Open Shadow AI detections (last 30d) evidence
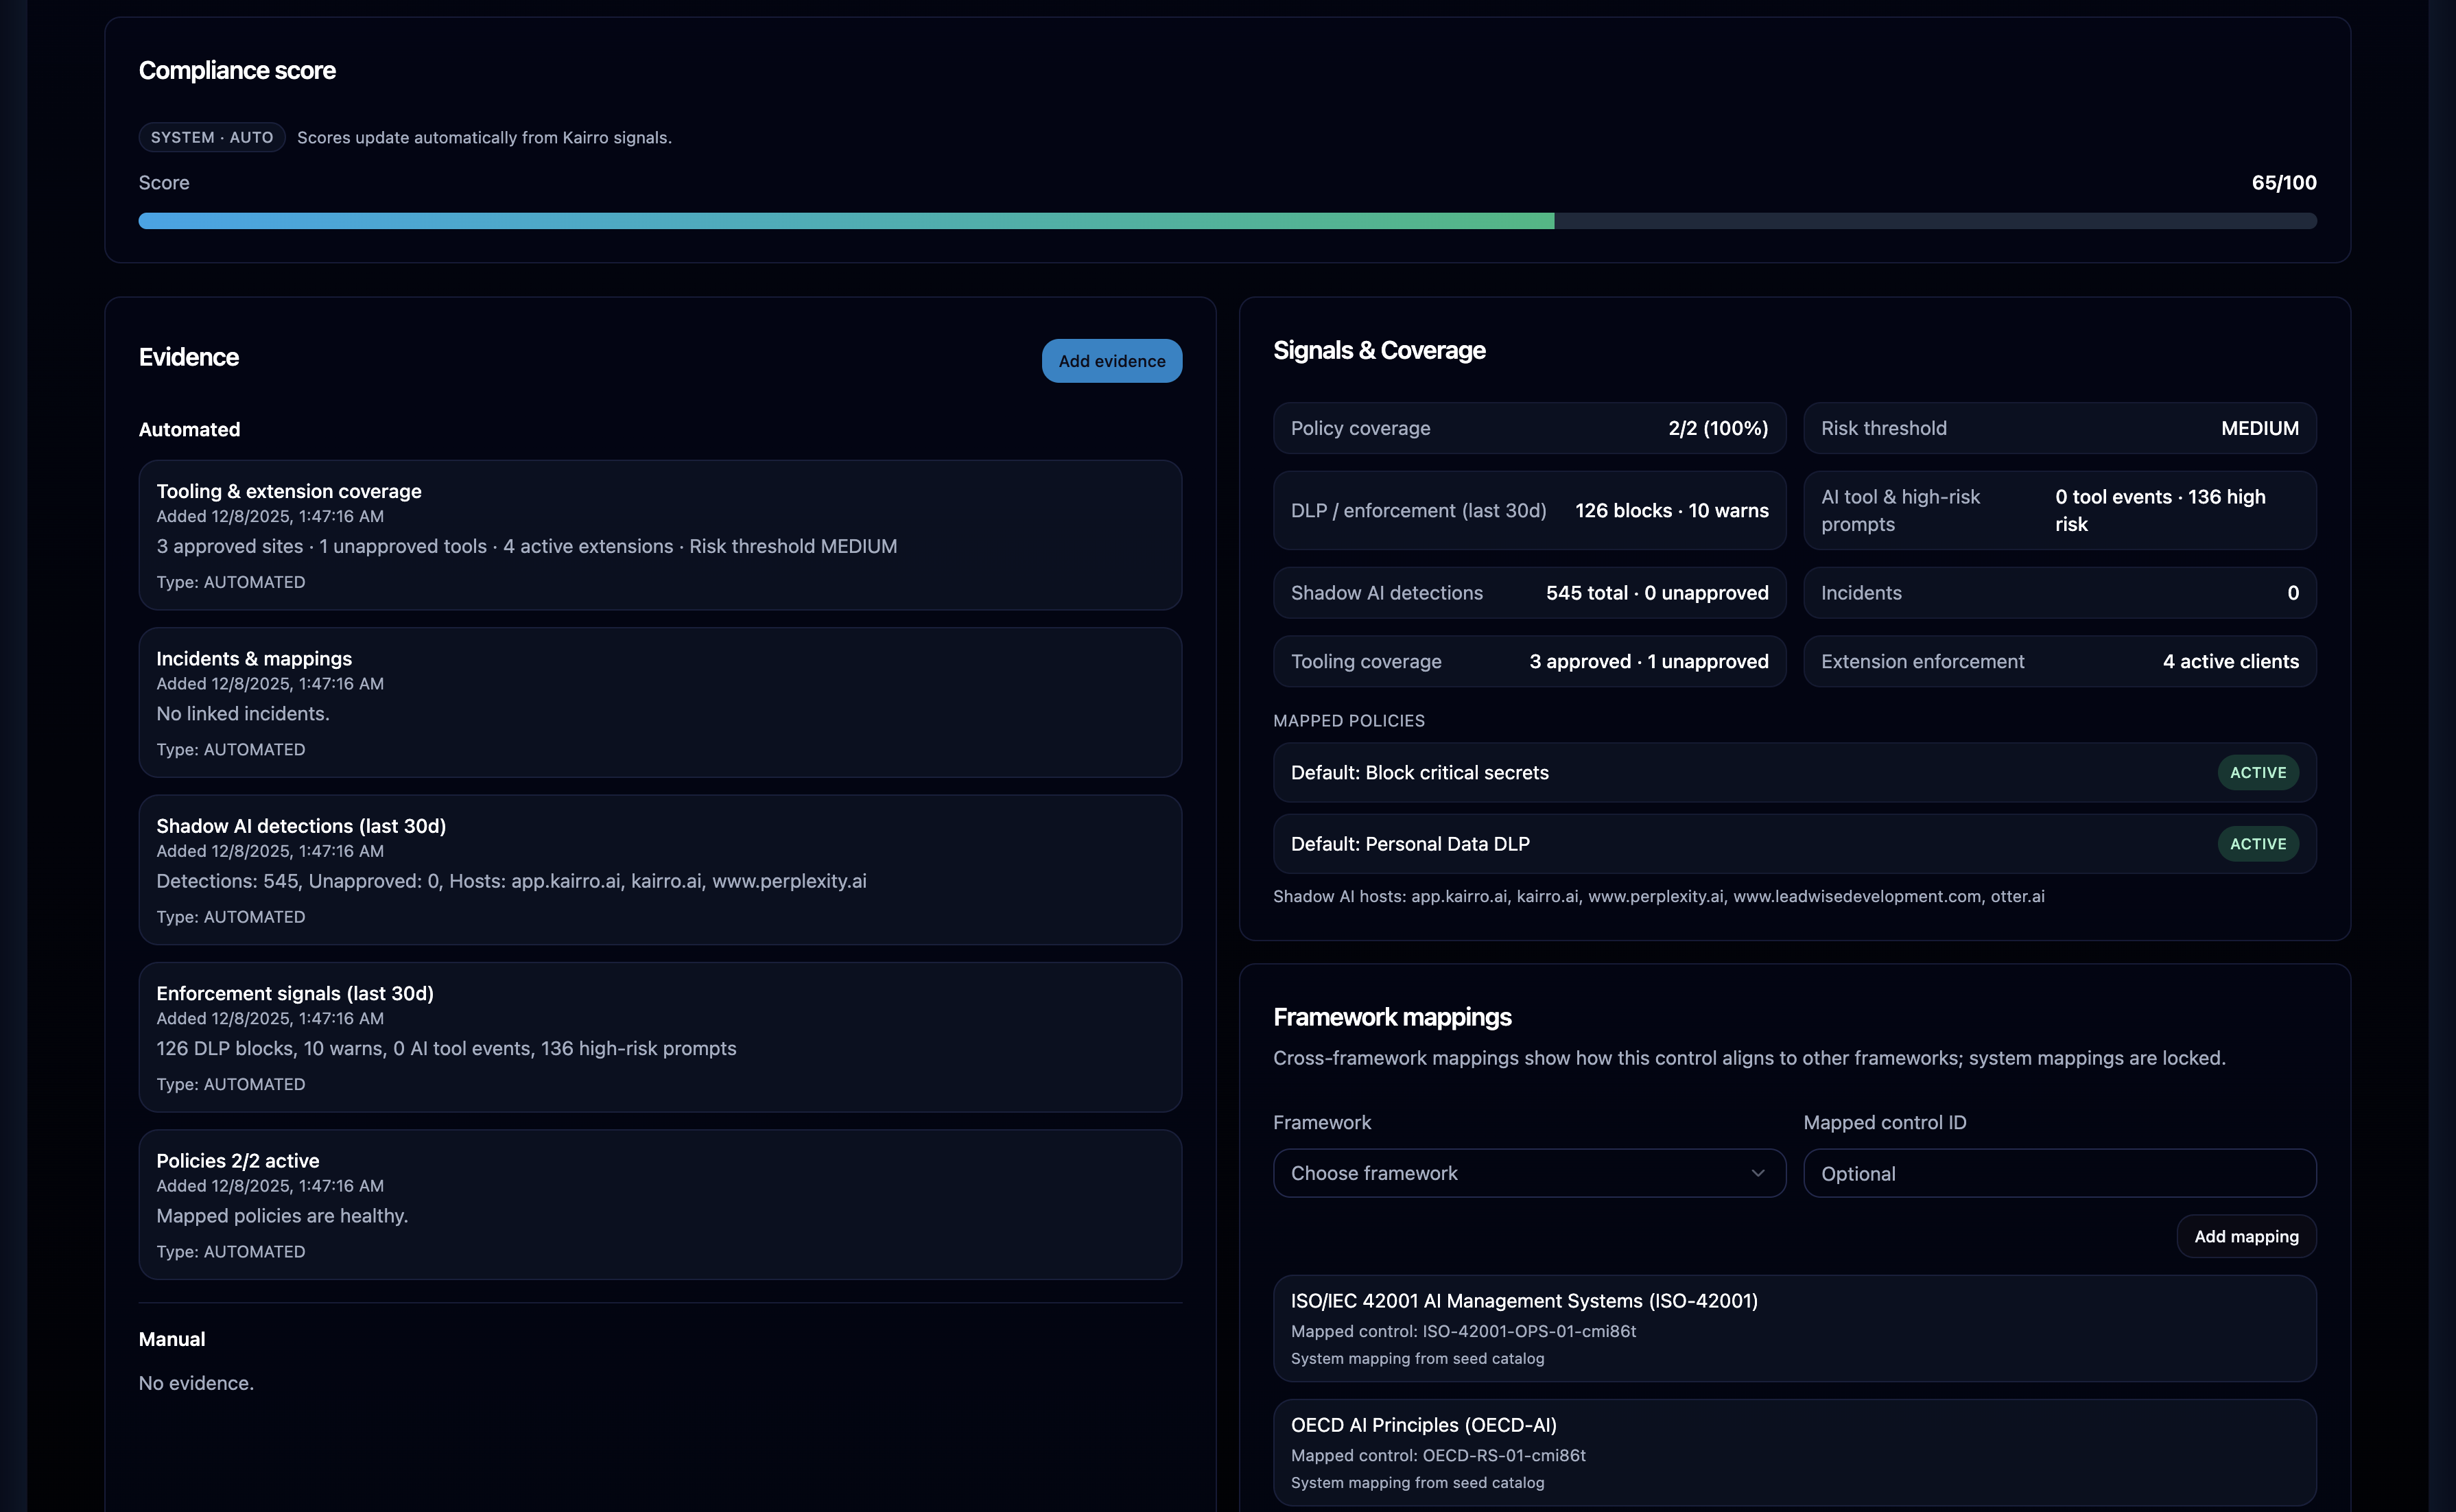The width and height of the screenshot is (2456, 1512). 660,870
